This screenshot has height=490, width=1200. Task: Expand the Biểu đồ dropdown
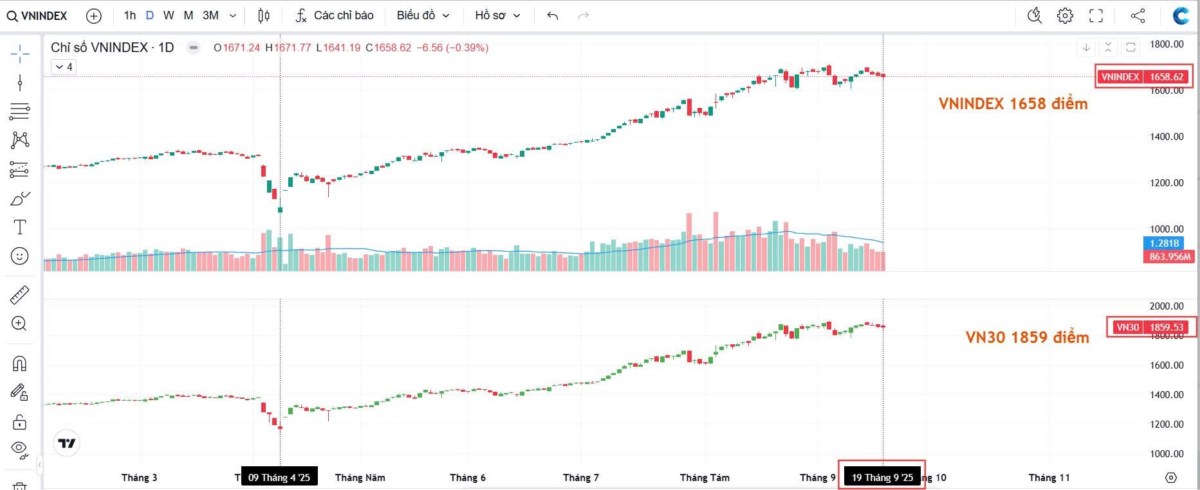coord(423,16)
